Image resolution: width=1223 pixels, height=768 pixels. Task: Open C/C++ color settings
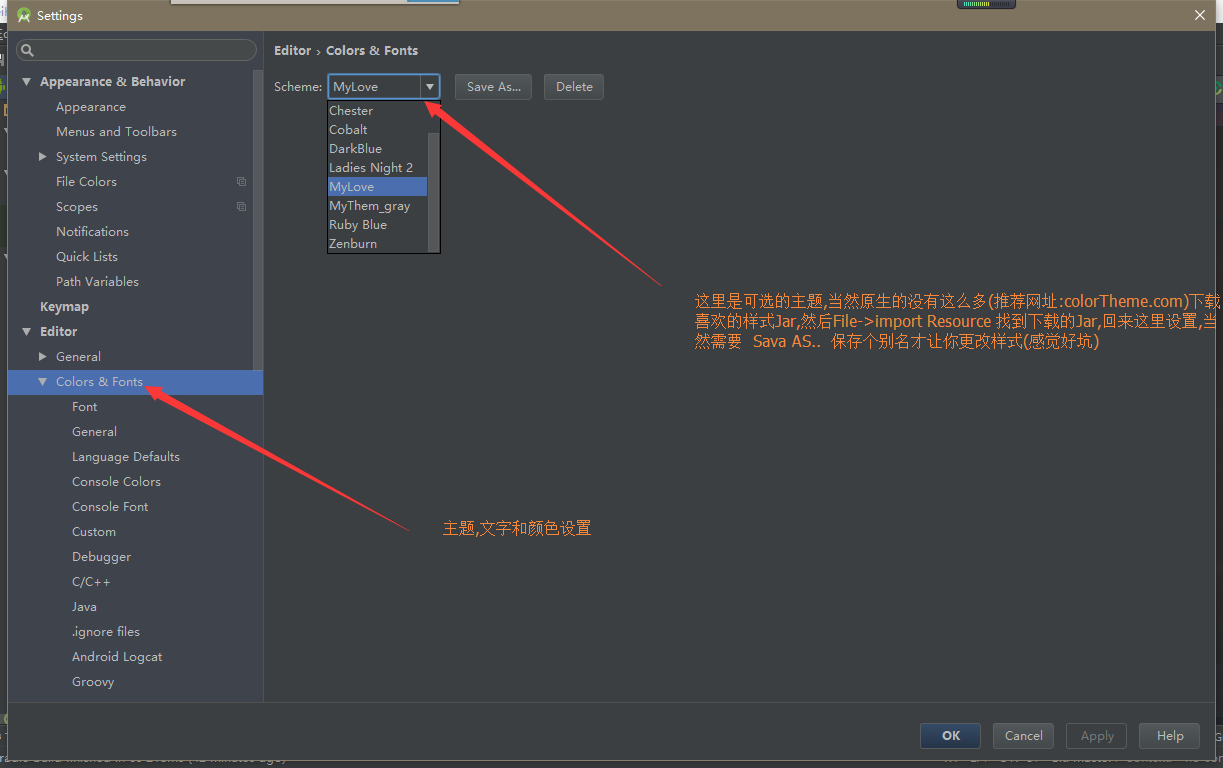[91, 582]
